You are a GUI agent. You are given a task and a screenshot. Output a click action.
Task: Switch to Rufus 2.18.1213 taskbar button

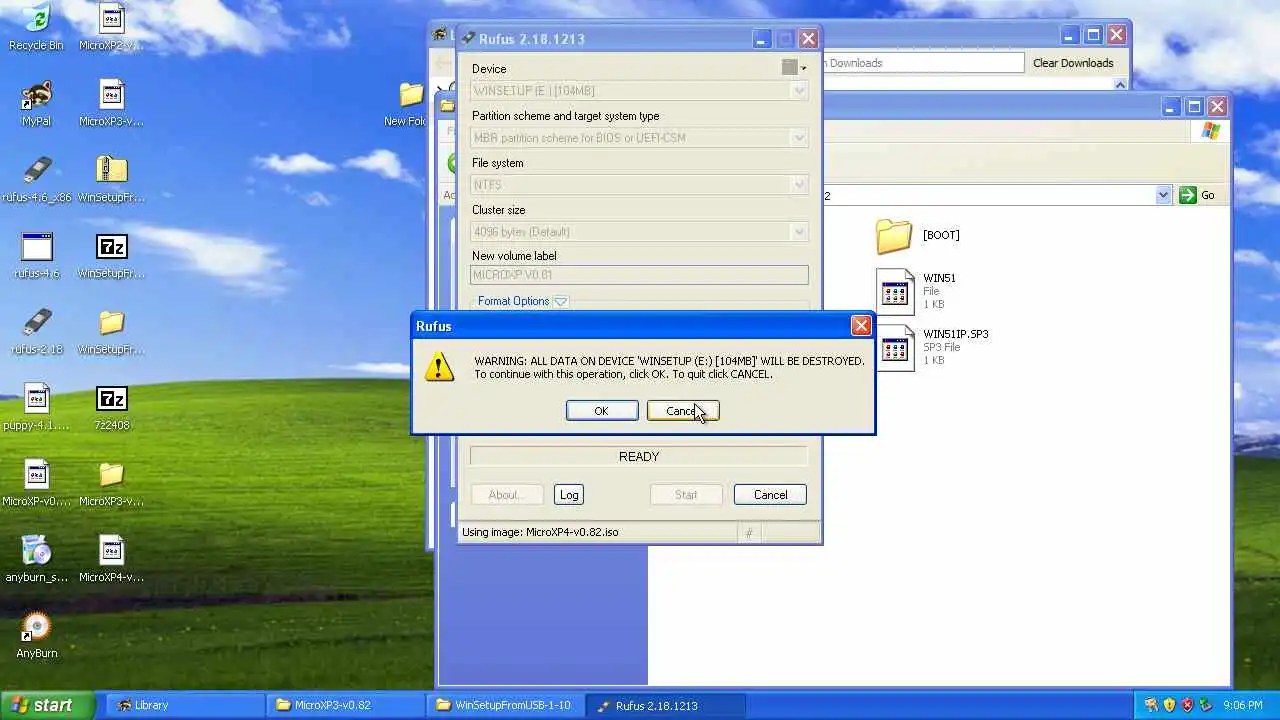point(666,705)
